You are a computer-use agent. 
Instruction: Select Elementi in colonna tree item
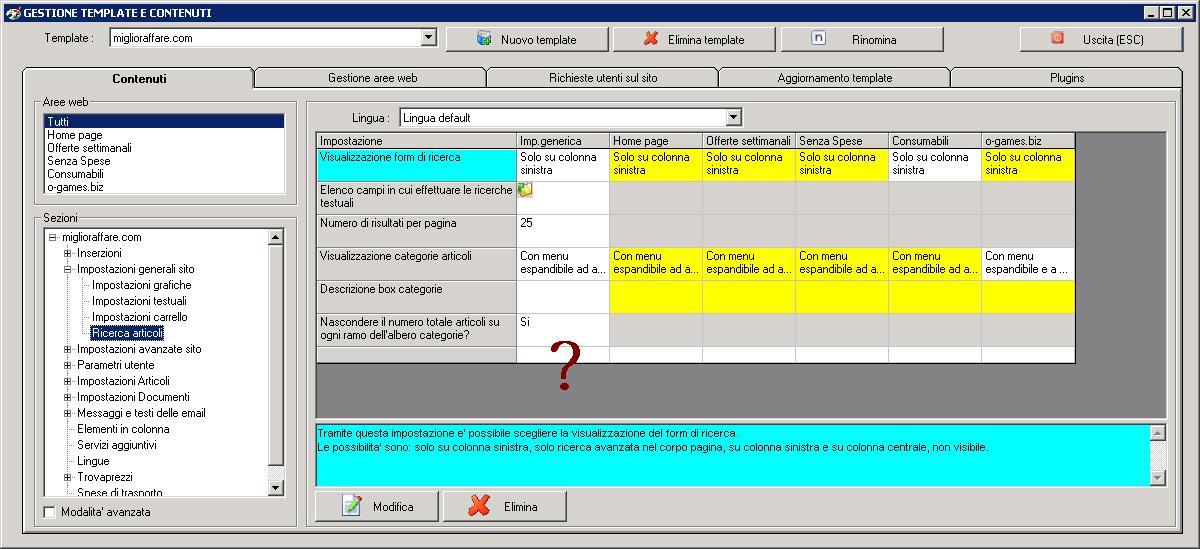coord(123,429)
